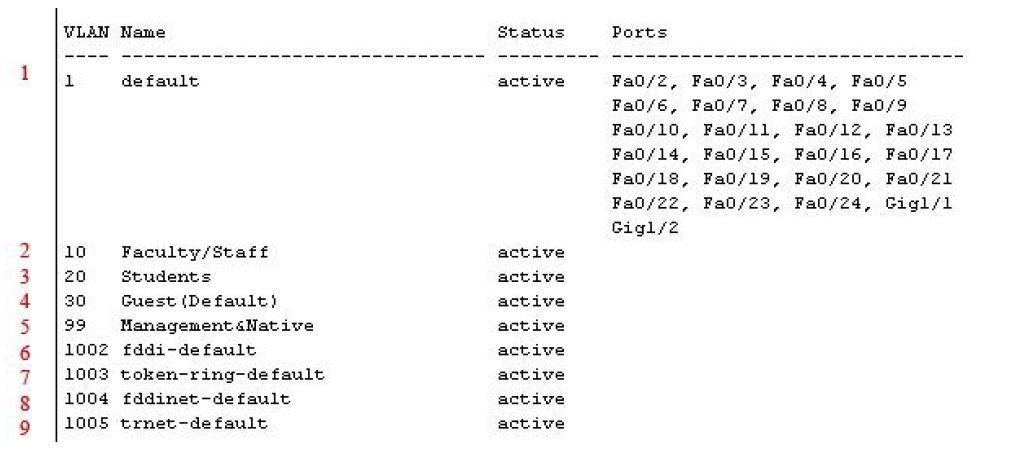The height and width of the screenshot is (450, 1009).
Task: Click the "Ports" column header
Action: pyautogui.click(x=638, y=33)
